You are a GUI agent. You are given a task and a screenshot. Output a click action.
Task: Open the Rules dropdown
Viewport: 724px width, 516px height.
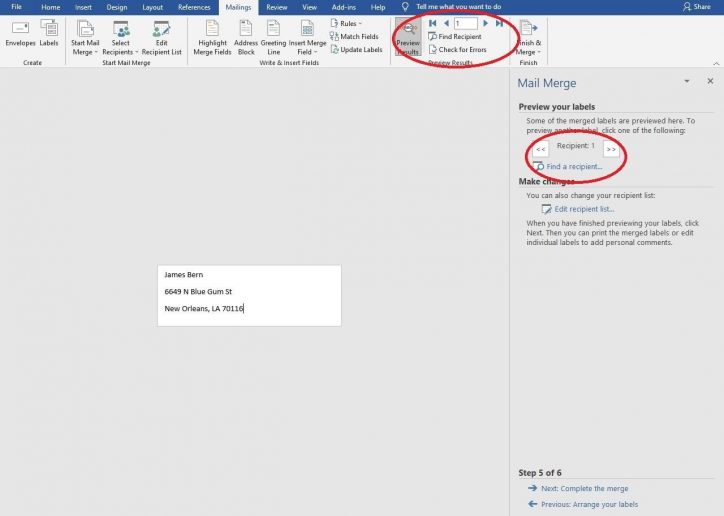pos(347,23)
